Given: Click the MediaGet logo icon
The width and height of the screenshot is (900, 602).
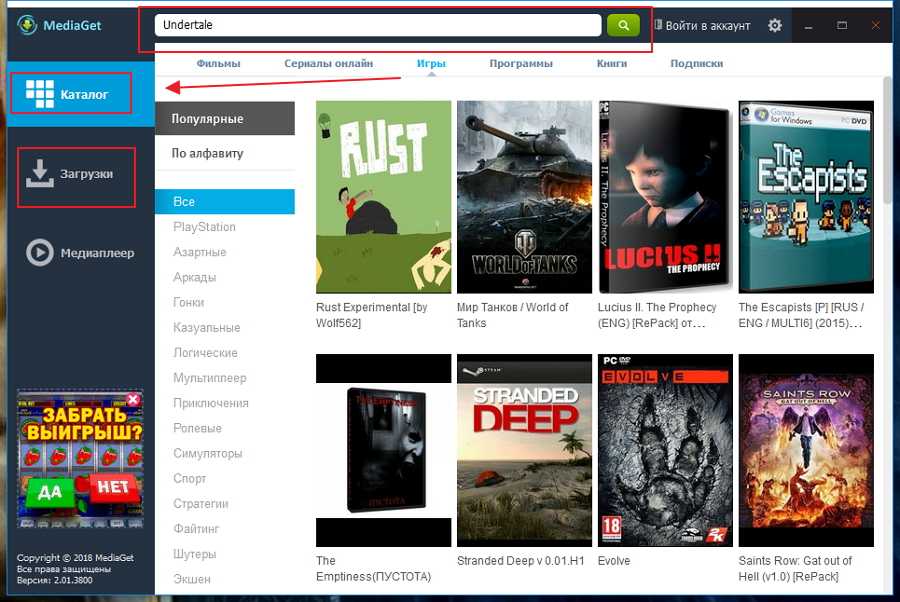Looking at the screenshot, I should pyautogui.click(x=26, y=25).
